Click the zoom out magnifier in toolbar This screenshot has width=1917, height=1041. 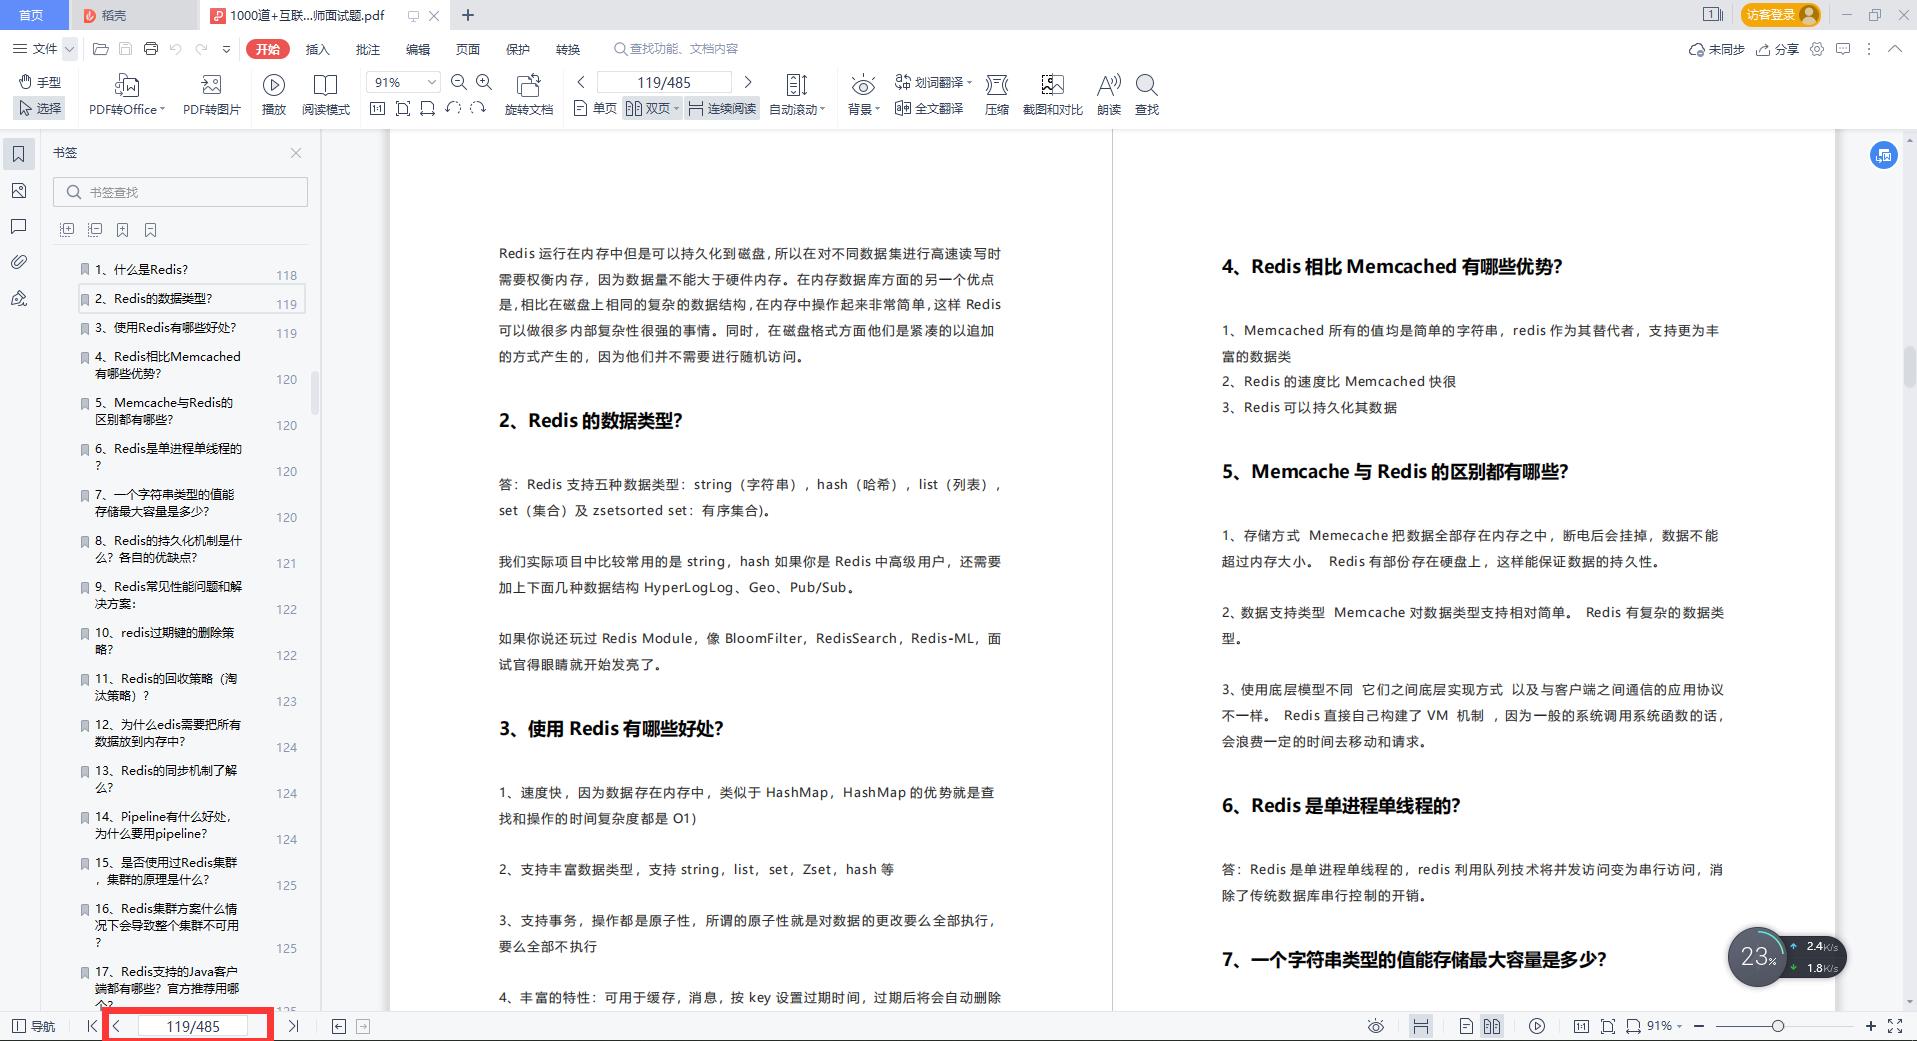459,82
